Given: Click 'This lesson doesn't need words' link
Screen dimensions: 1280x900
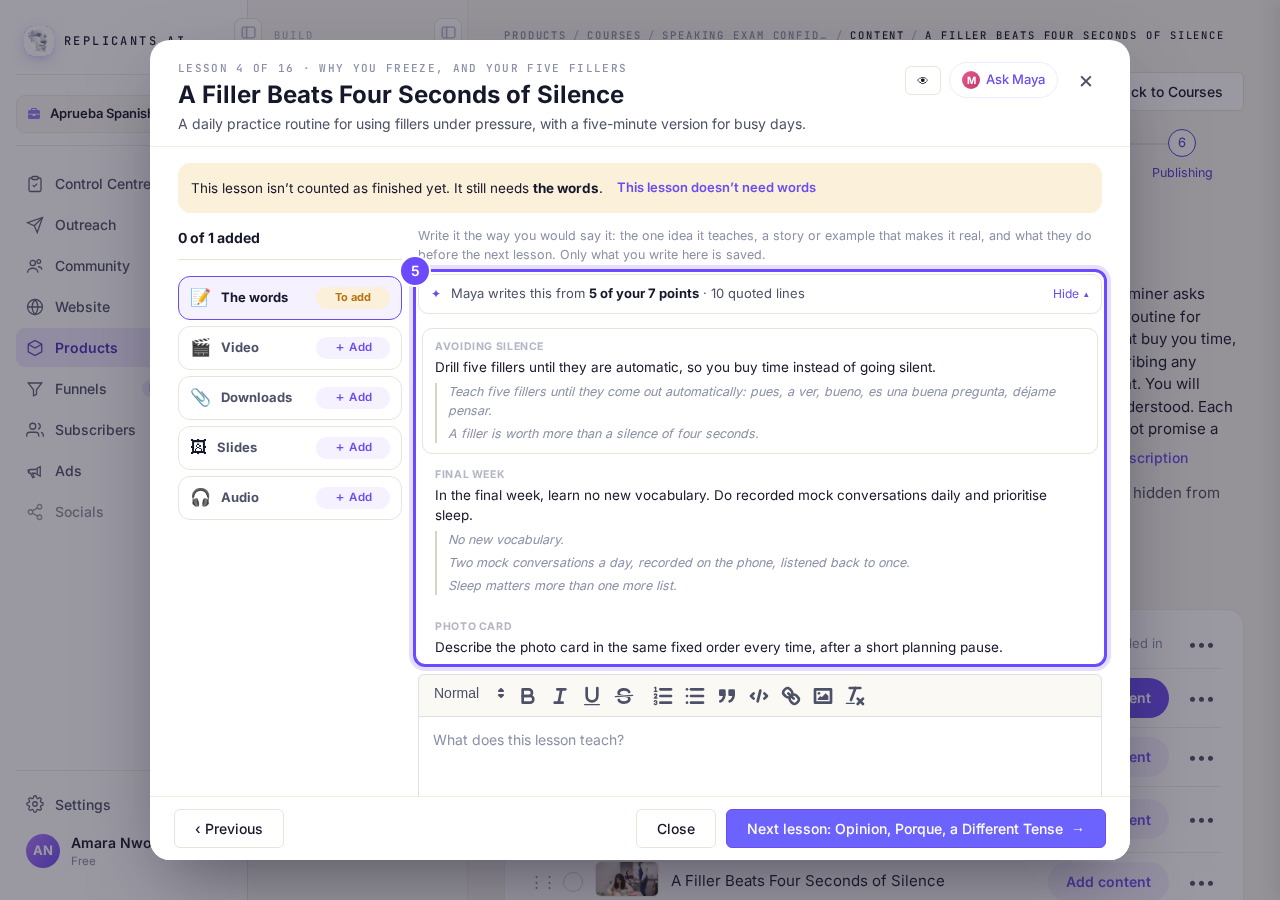Looking at the screenshot, I should tap(716, 188).
